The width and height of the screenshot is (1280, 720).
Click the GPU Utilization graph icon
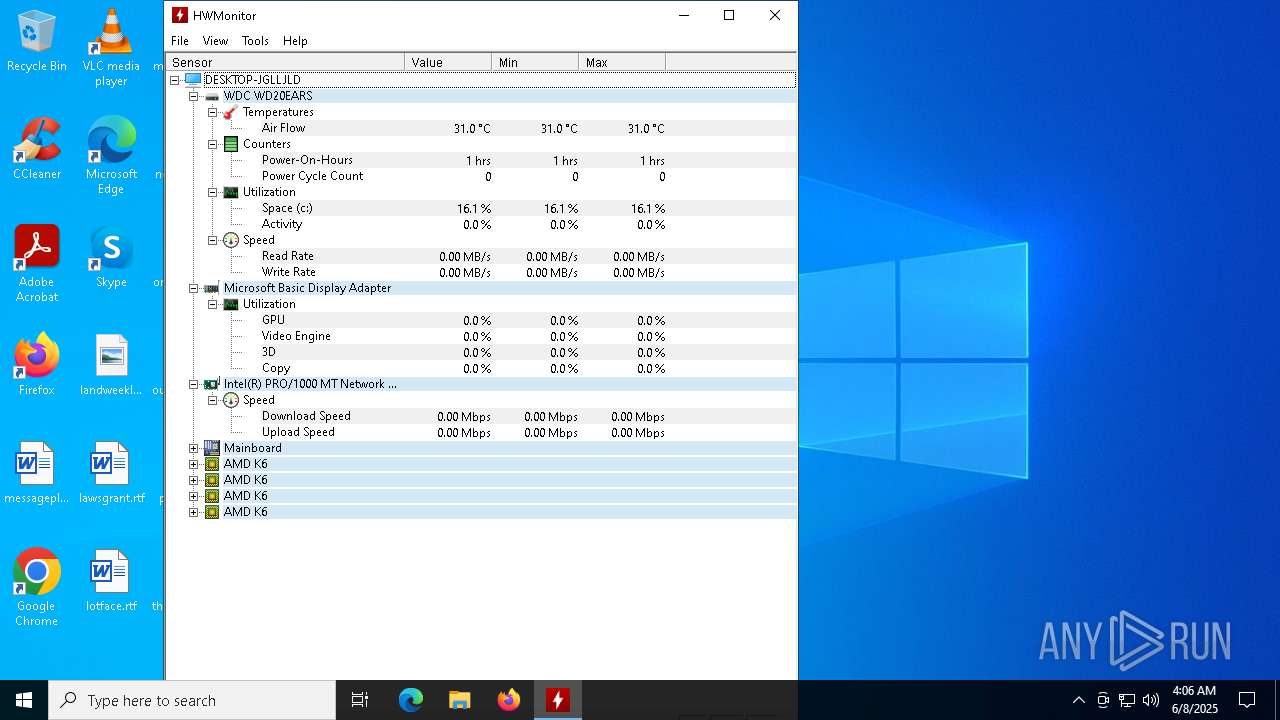coord(231,304)
